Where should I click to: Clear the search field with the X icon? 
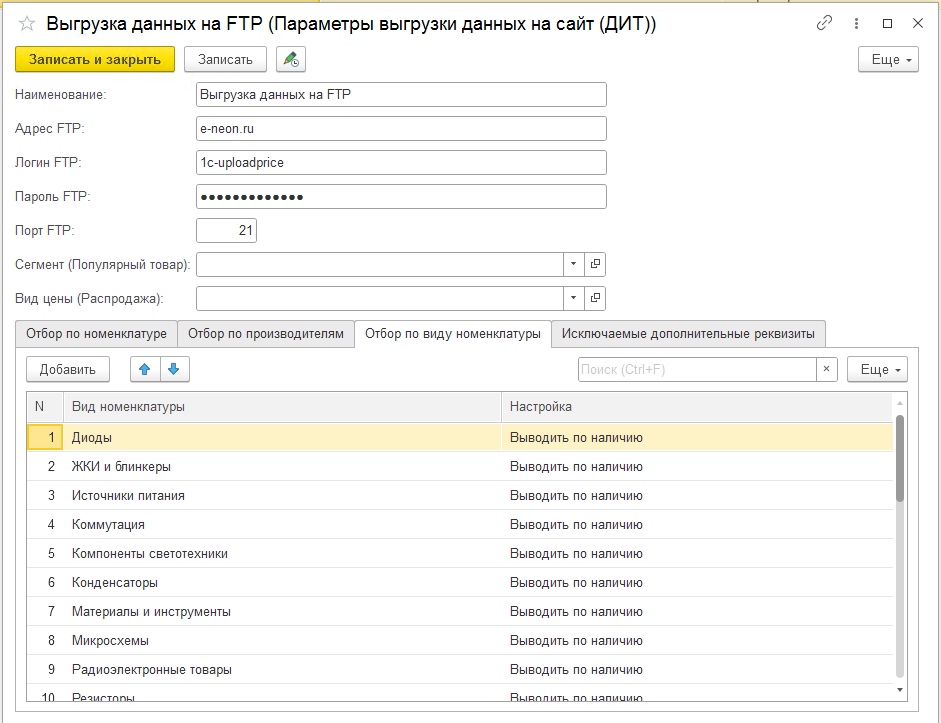coord(826,369)
